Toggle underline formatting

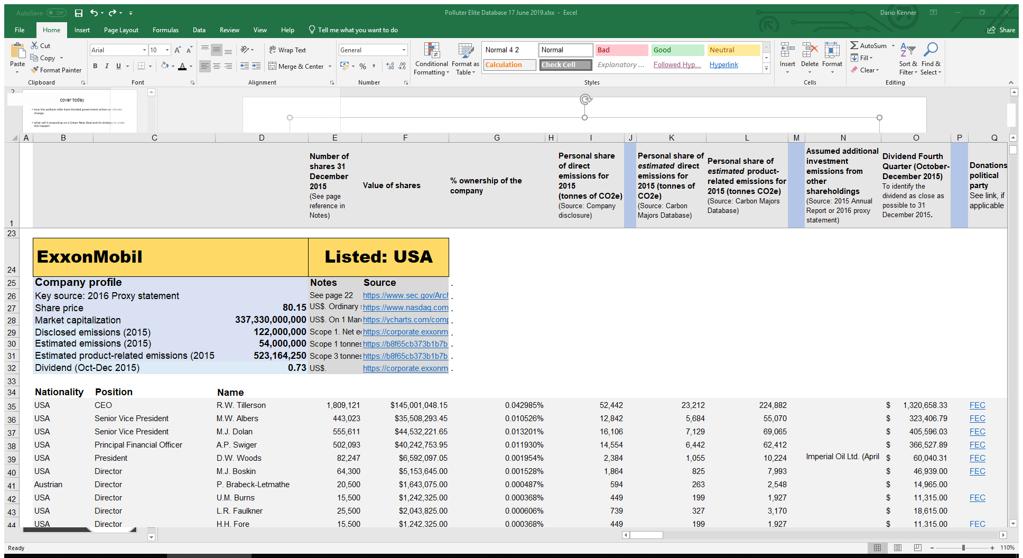[118, 66]
